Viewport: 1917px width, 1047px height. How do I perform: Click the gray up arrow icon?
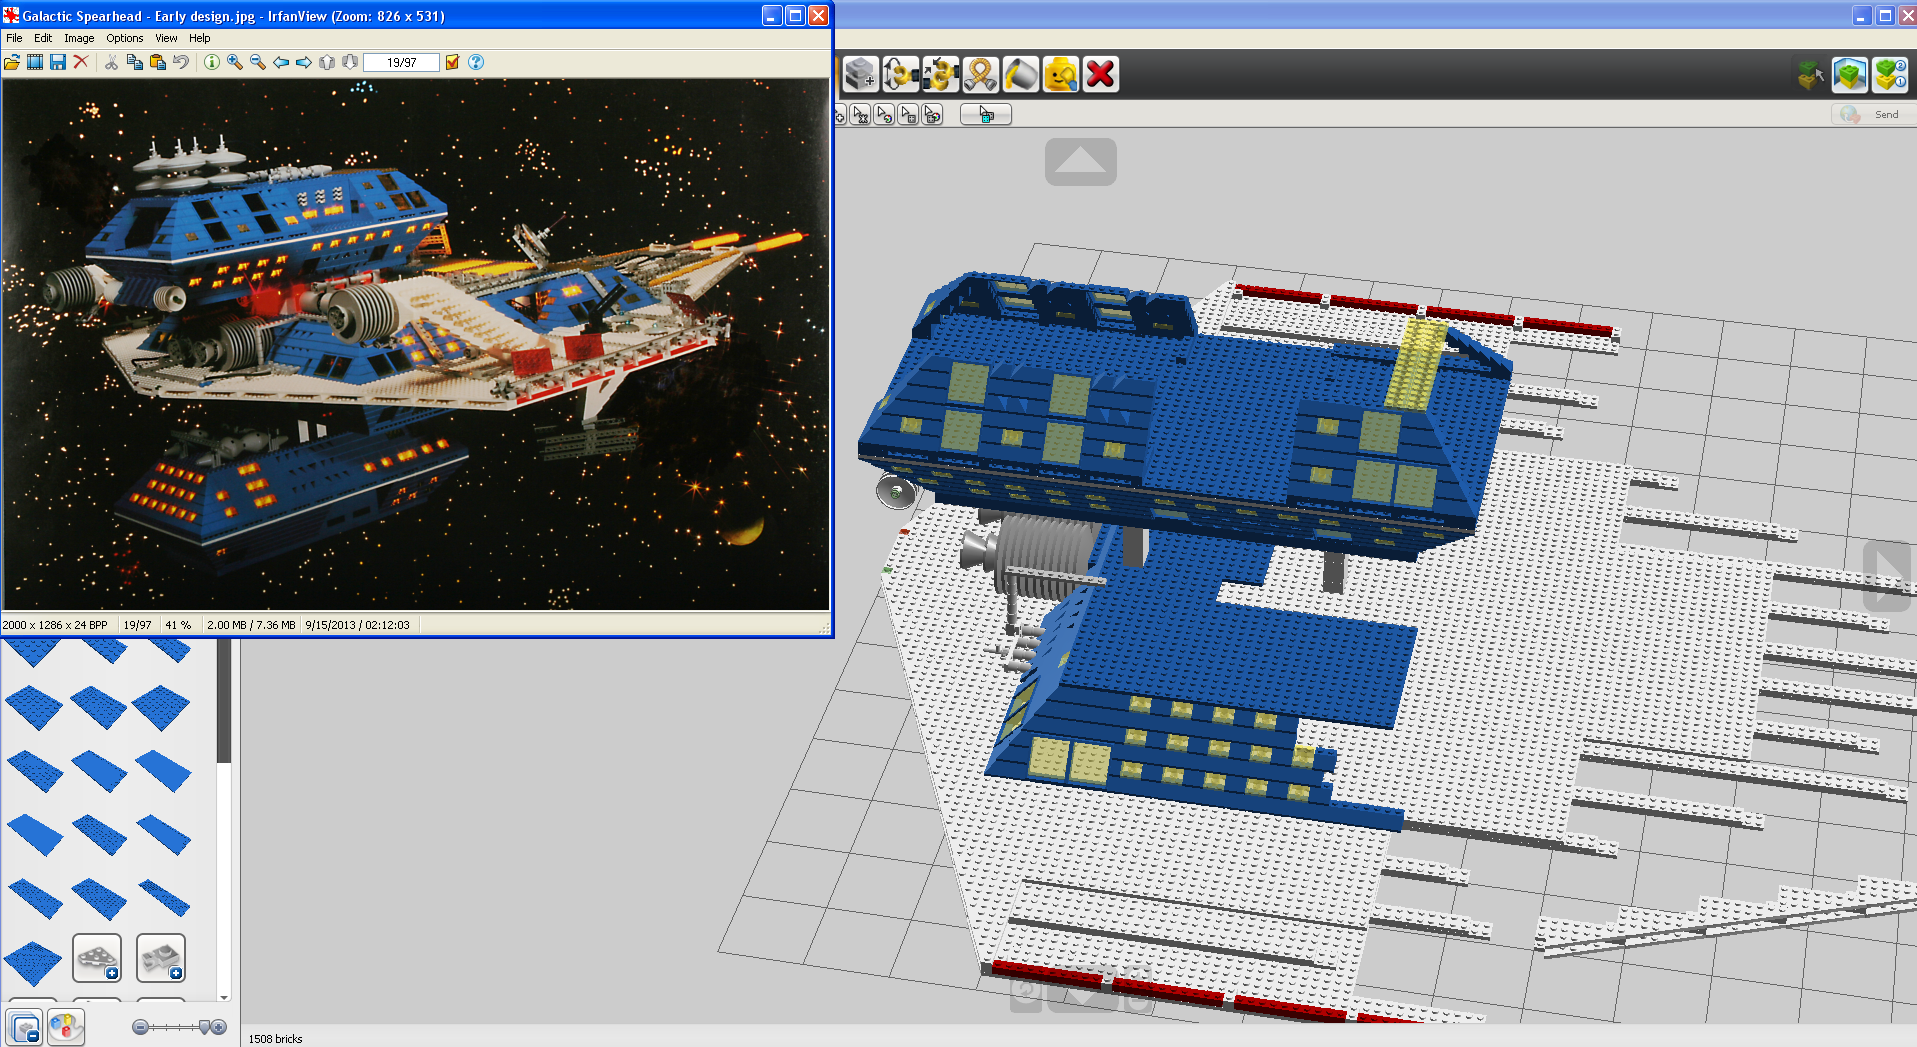coord(327,62)
